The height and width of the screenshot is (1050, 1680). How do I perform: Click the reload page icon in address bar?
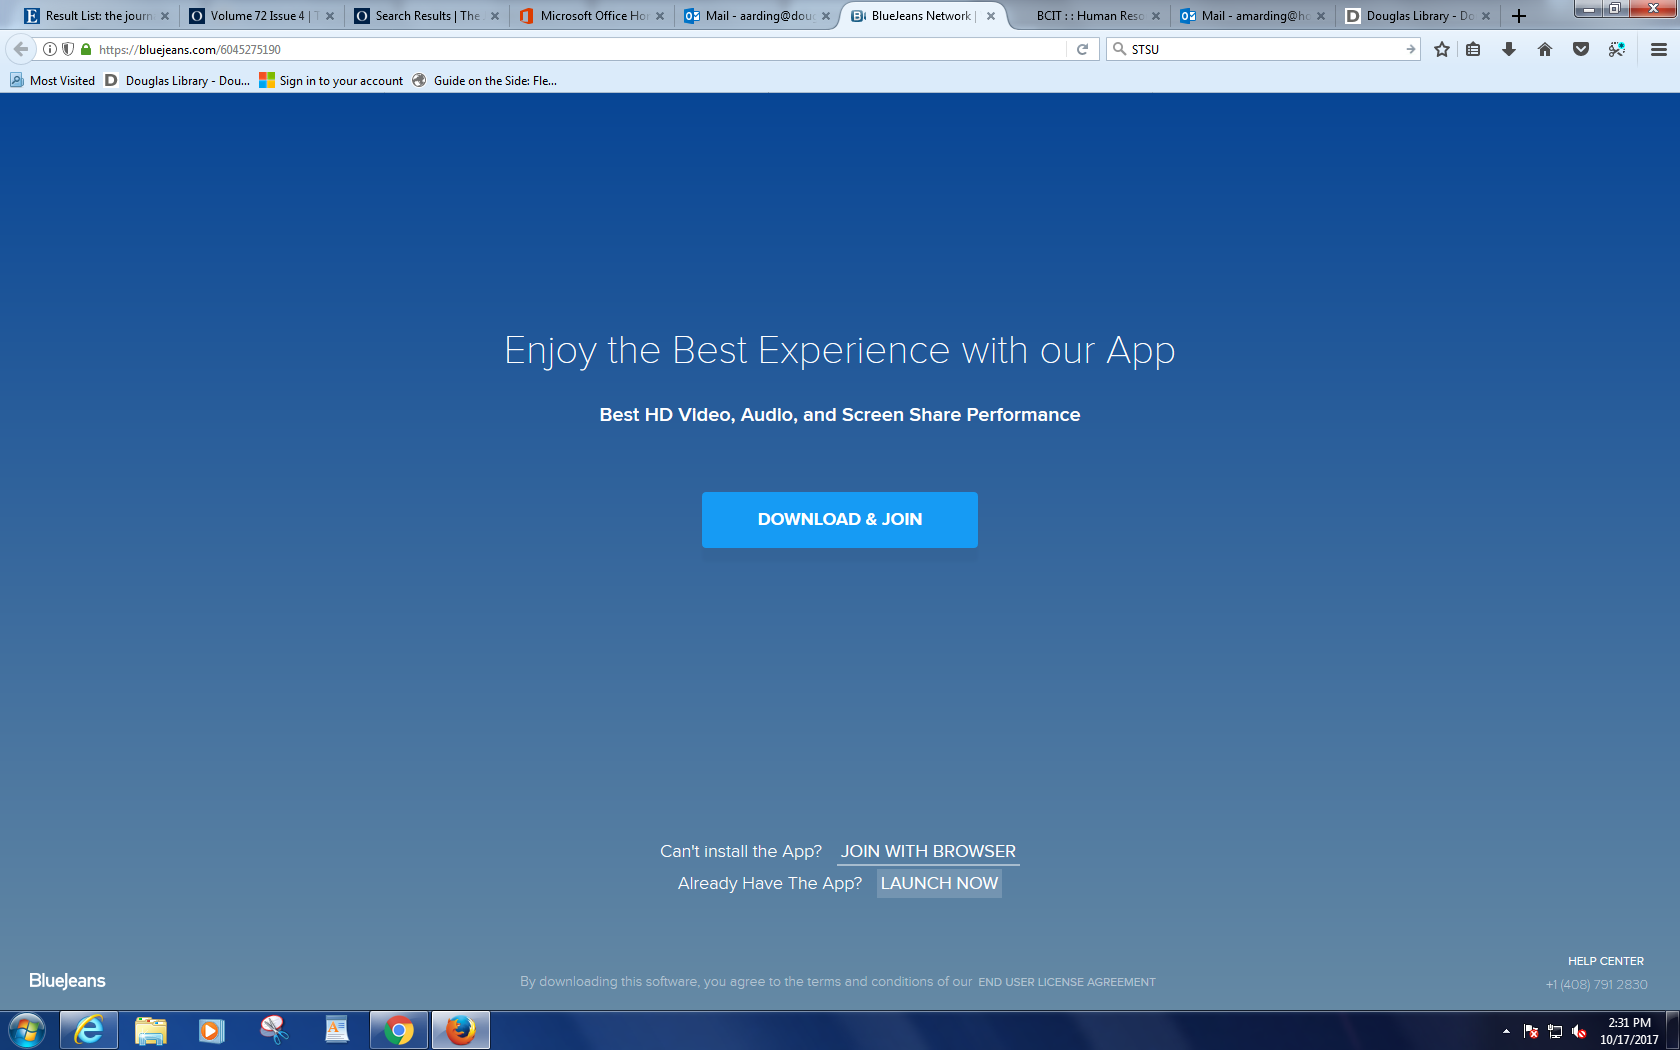[1082, 49]
